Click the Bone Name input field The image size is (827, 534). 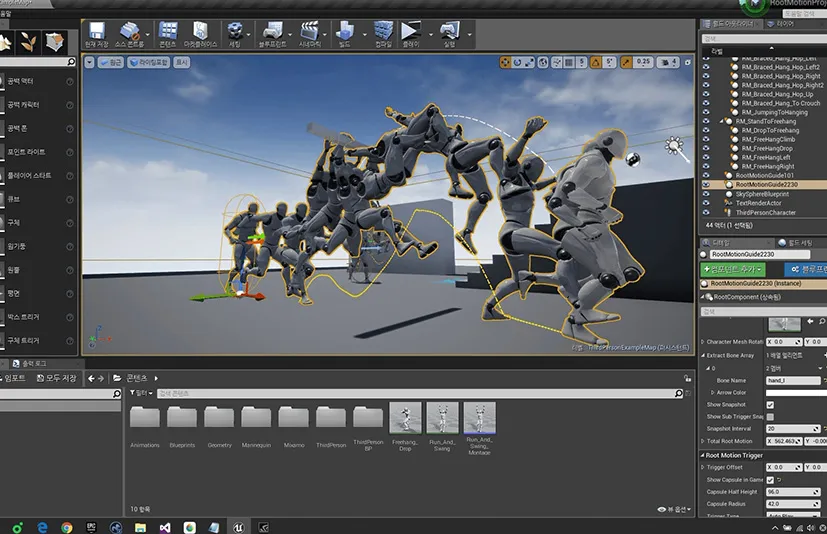(793, 380)
